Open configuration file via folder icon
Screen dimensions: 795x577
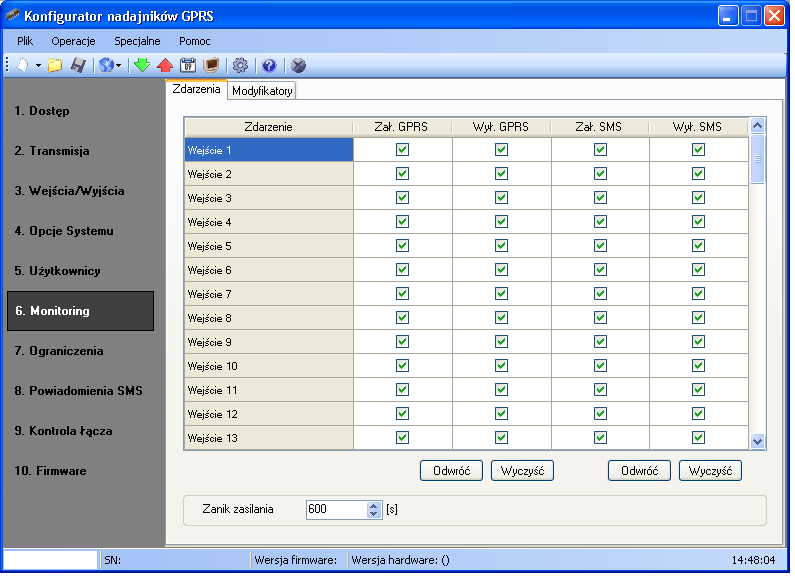(55, 65)
